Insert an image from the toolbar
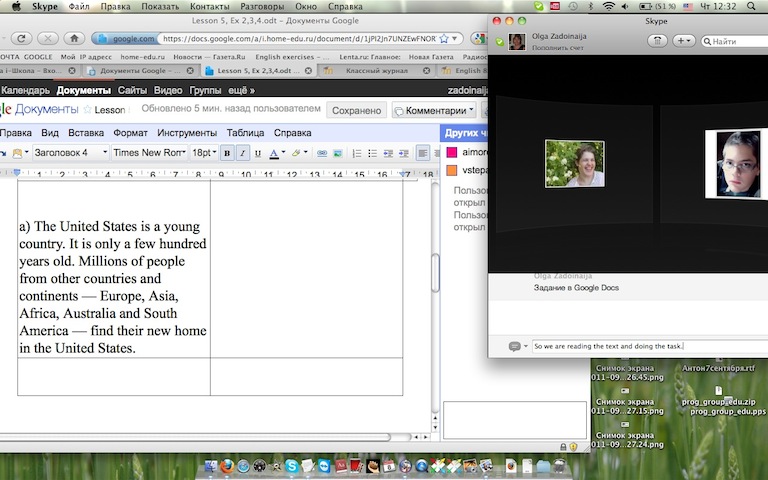The image size is (768, 480). [337, 153]
